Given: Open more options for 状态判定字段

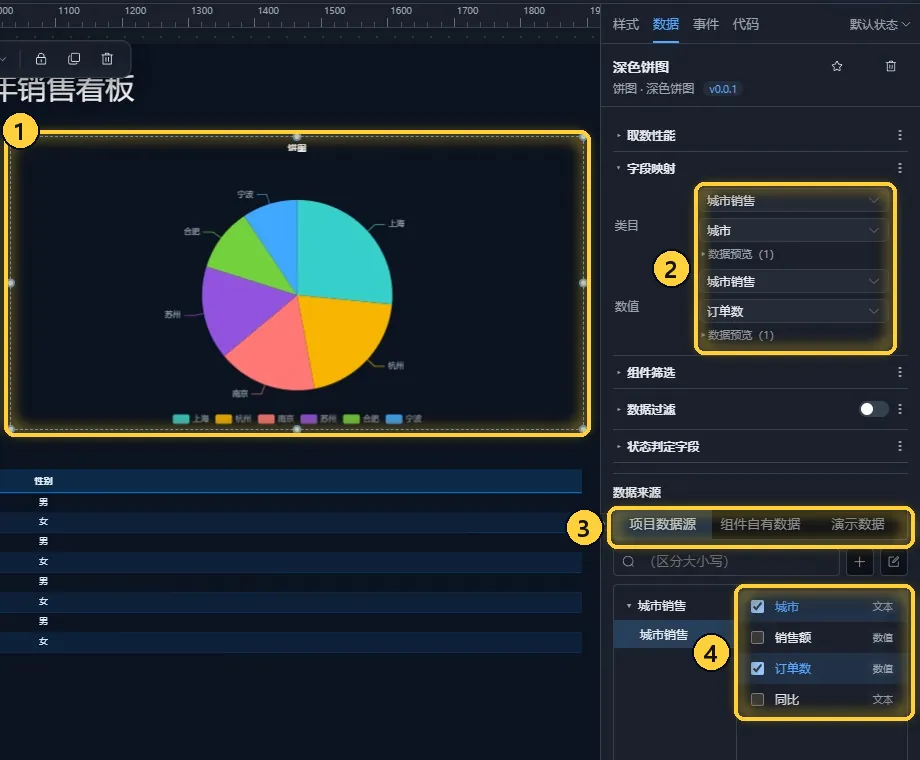Looking at the screenshot, I should tap(899, 446).
